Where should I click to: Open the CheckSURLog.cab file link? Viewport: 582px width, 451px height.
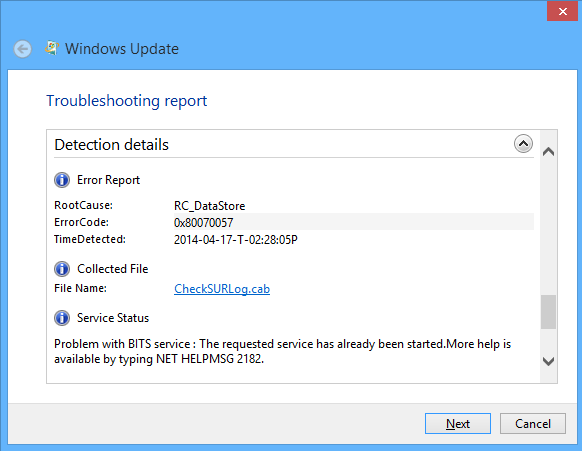[222, 289]
